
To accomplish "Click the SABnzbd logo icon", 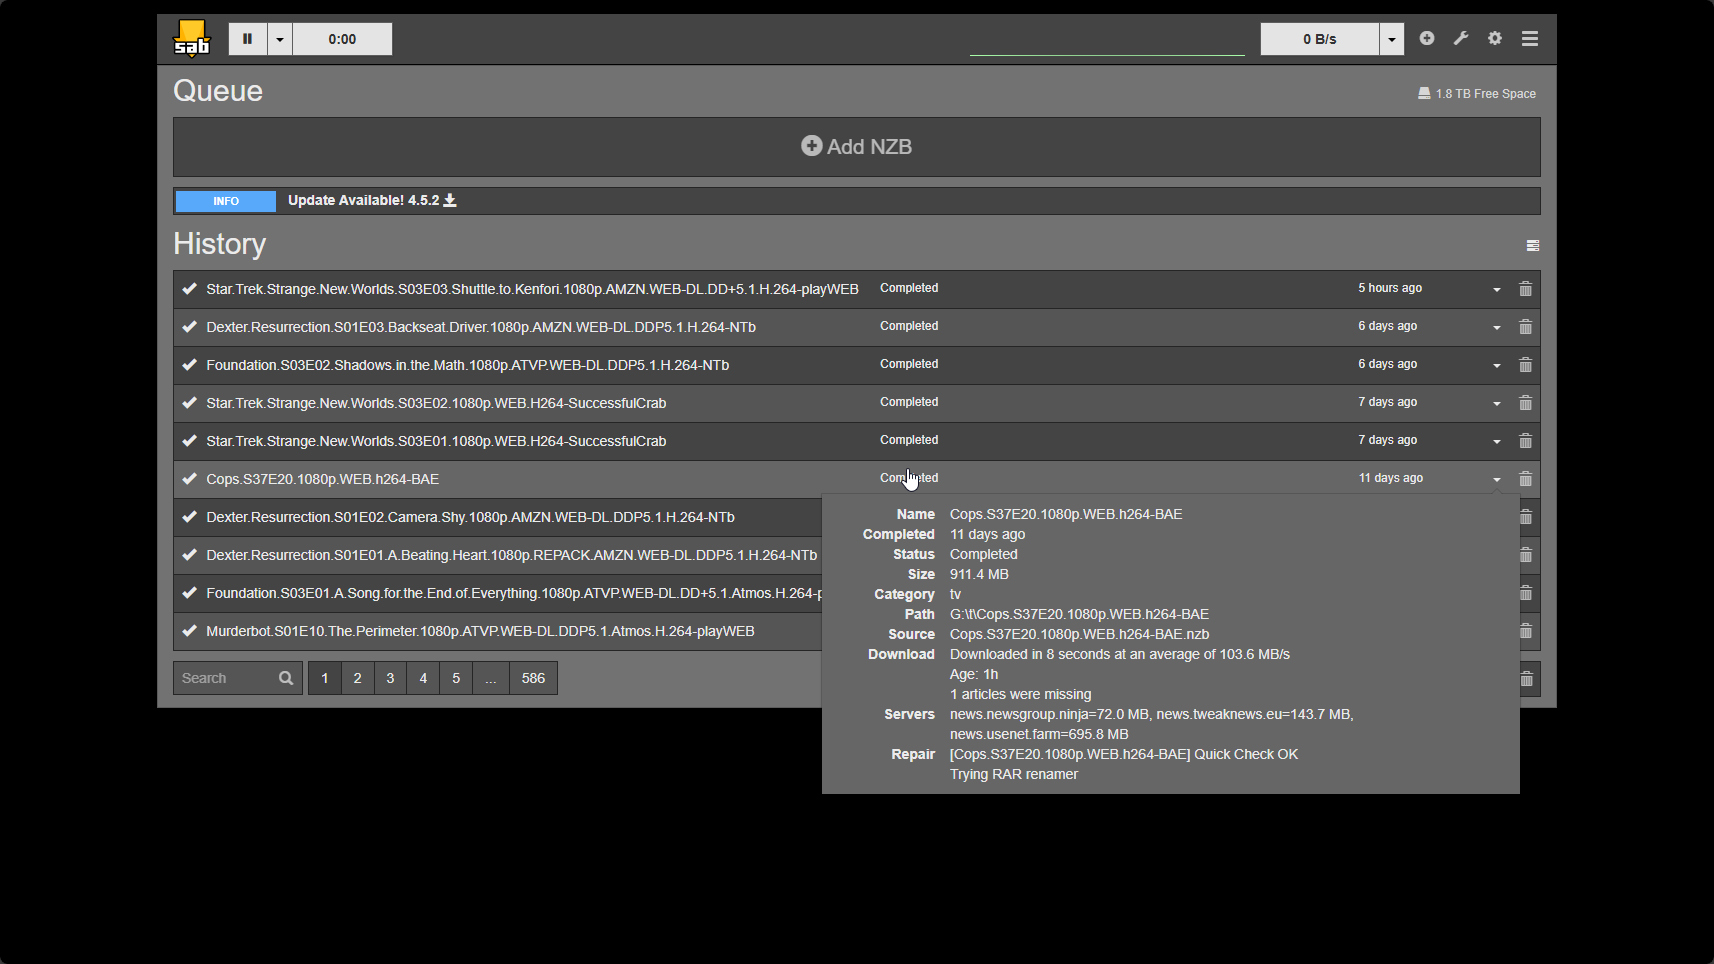I will (191, 39).
